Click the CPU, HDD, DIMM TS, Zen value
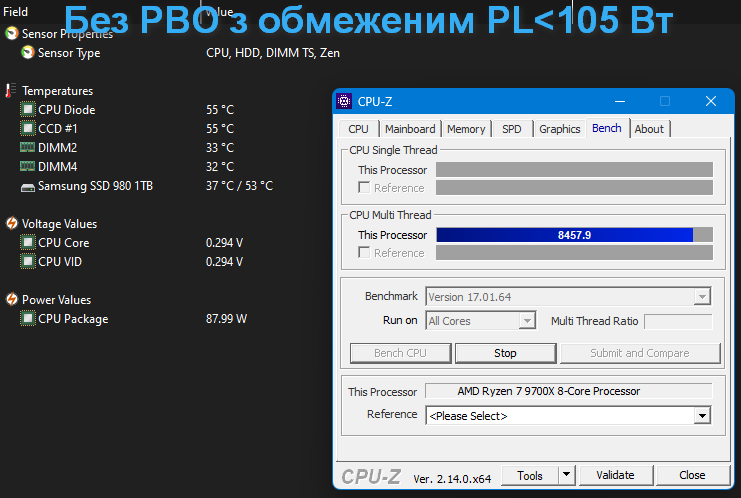This screenshot has width=741, height=498. point(273,53)
